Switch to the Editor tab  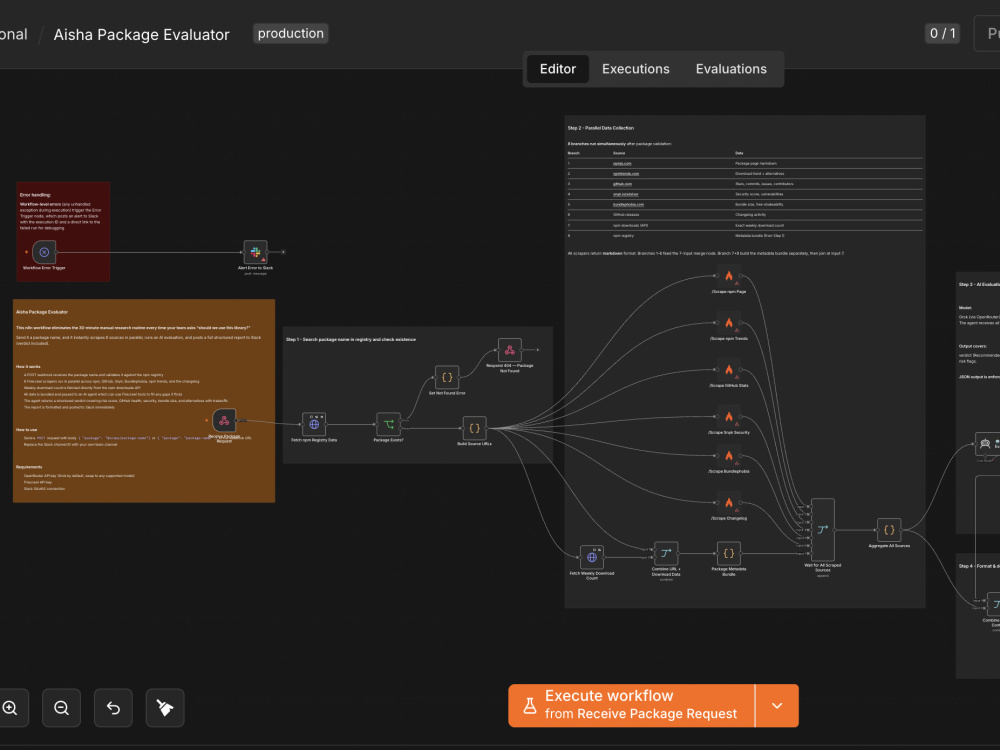point(557,69)
